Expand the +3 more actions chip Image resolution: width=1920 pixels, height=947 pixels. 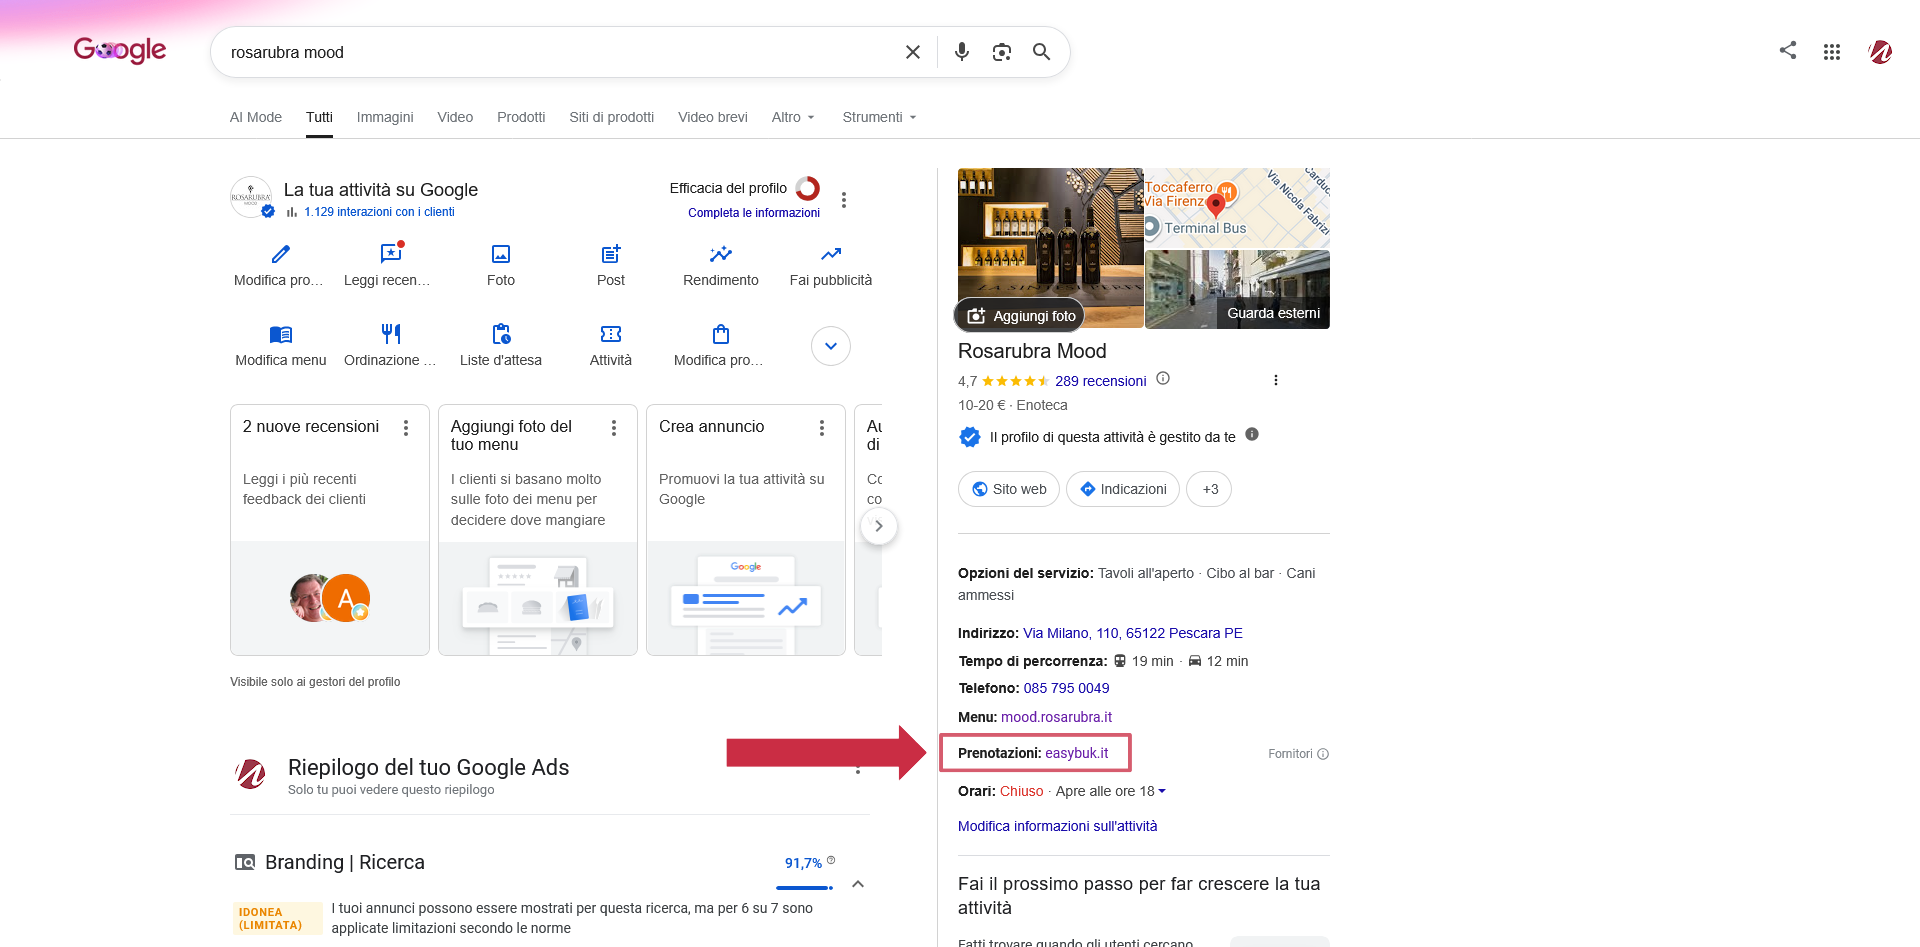[x=1209, y=489]
